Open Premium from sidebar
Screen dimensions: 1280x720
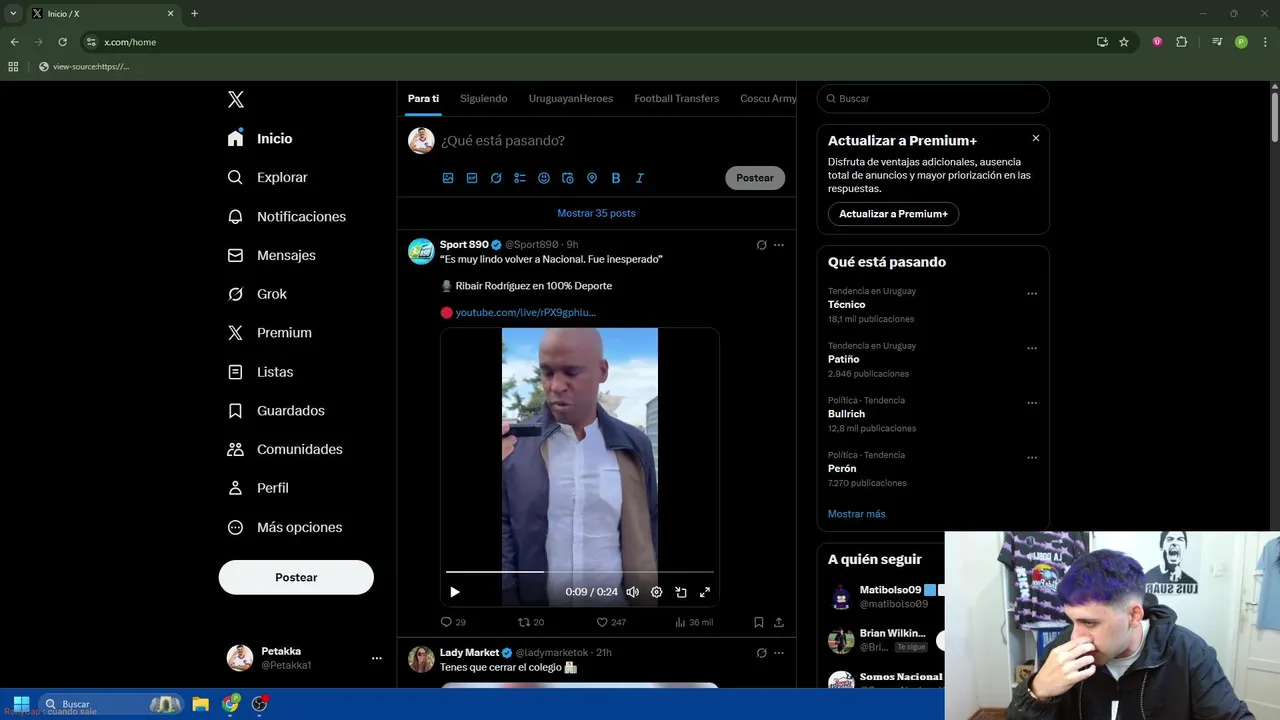coord(269,333)
